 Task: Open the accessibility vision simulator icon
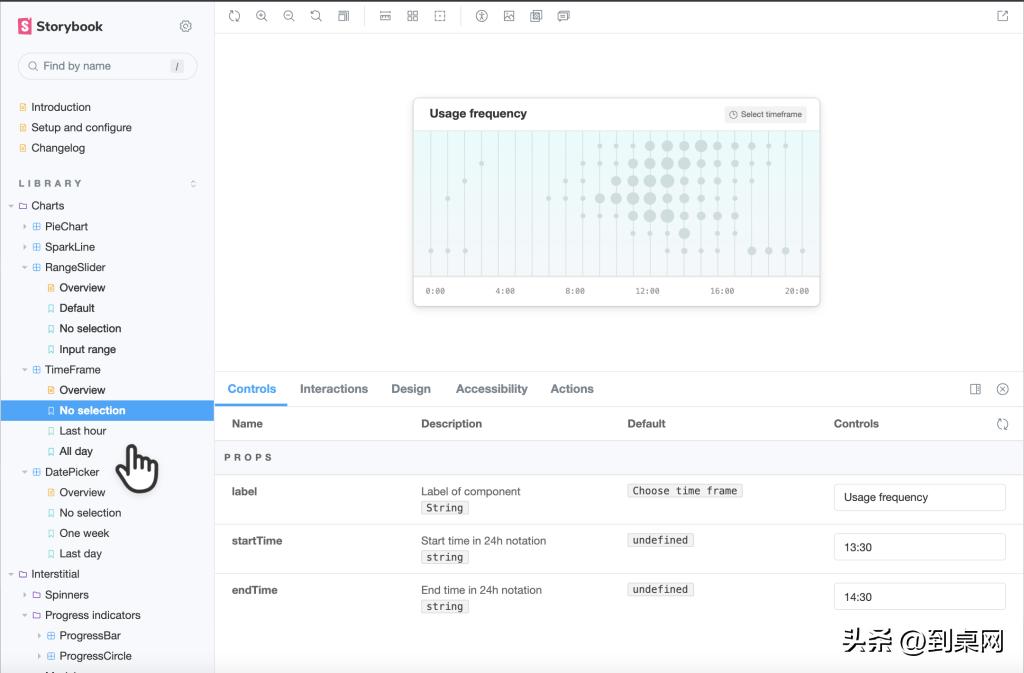(x=481, y=16)
